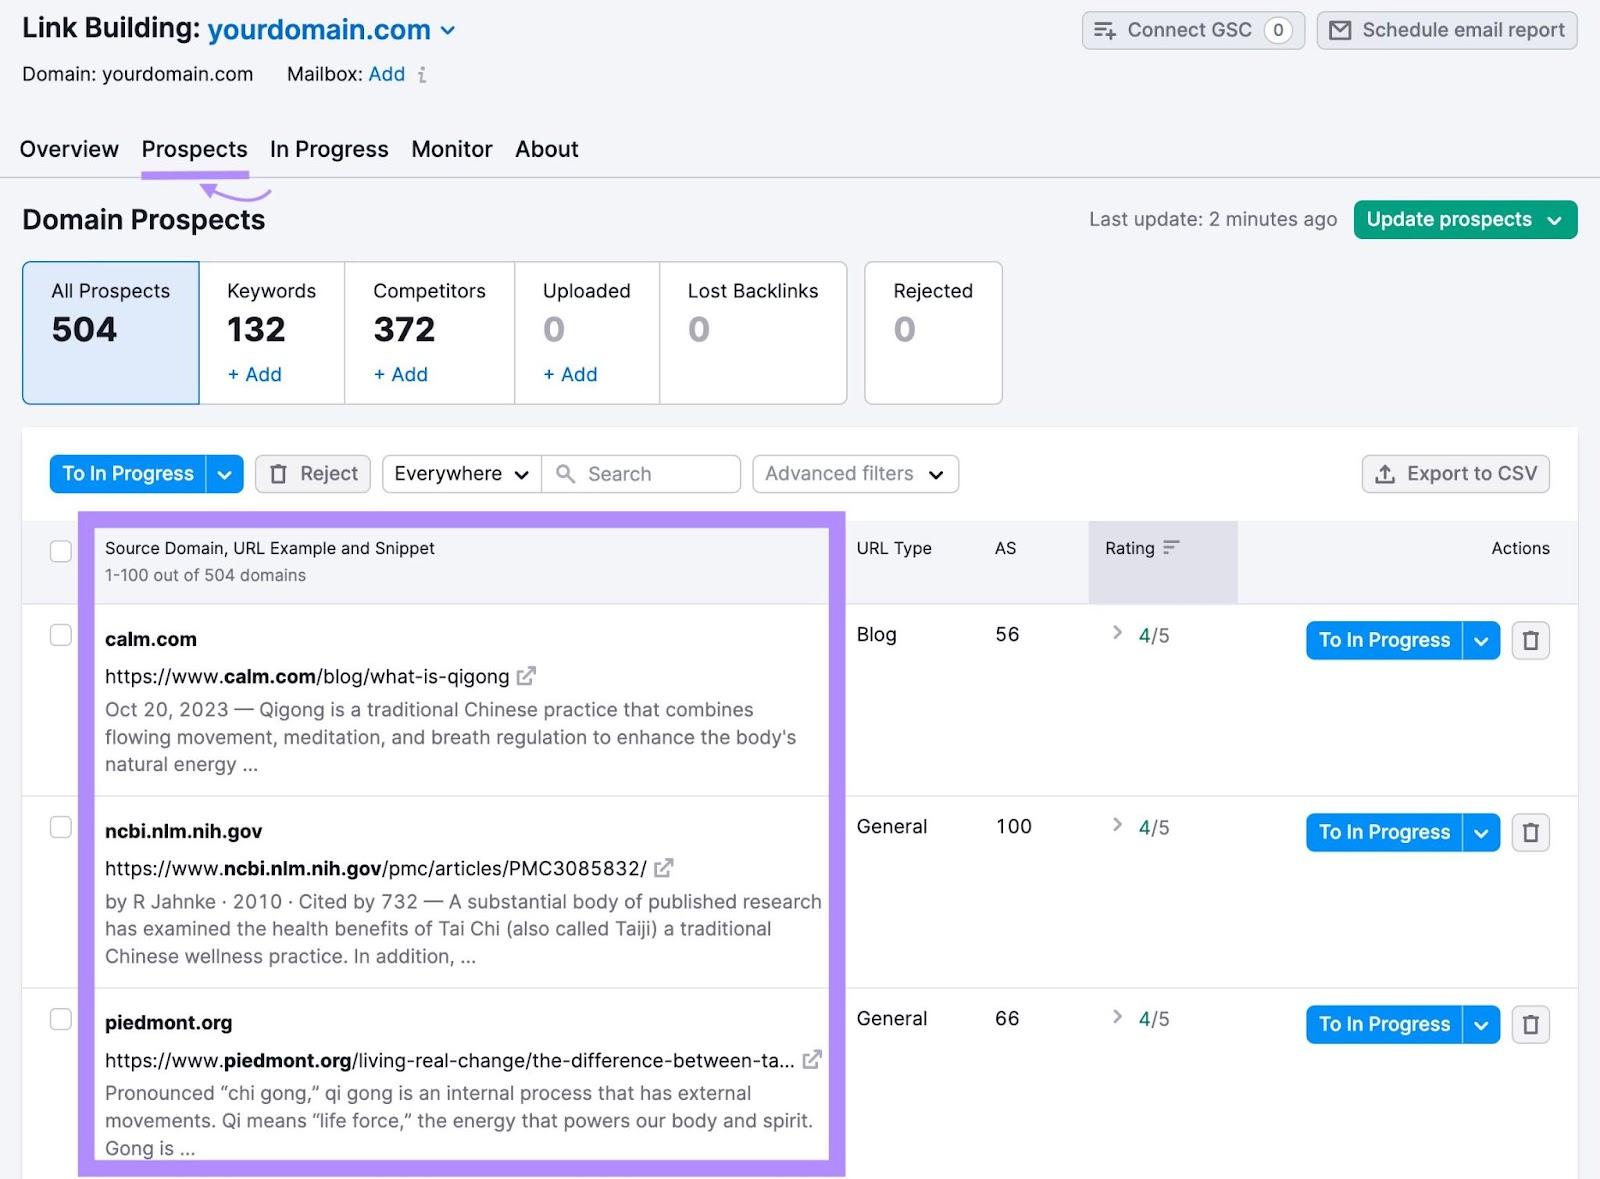Image resolution: width=1600 pixels, height=1179 pixels.
Task: Click the bulk To In Progress button
Action: click(x=128, y=474)
